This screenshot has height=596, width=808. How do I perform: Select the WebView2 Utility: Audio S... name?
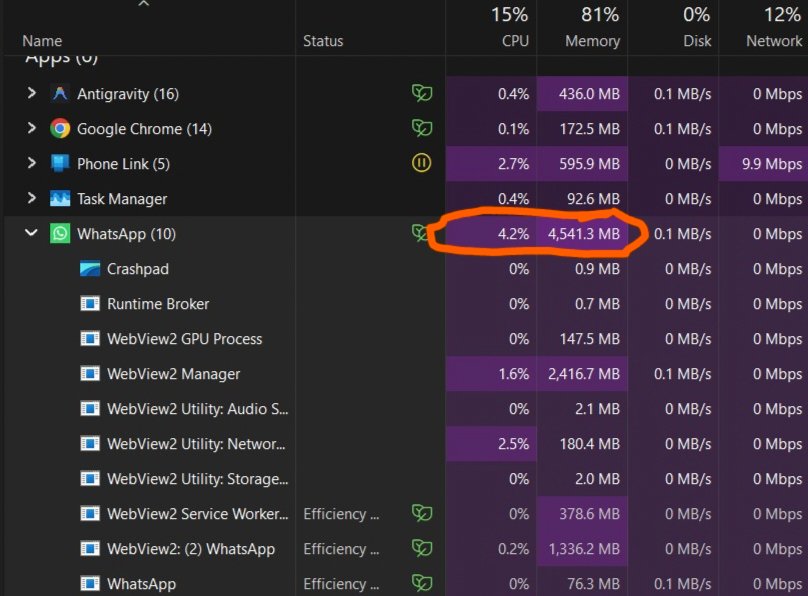click(198, 410)
